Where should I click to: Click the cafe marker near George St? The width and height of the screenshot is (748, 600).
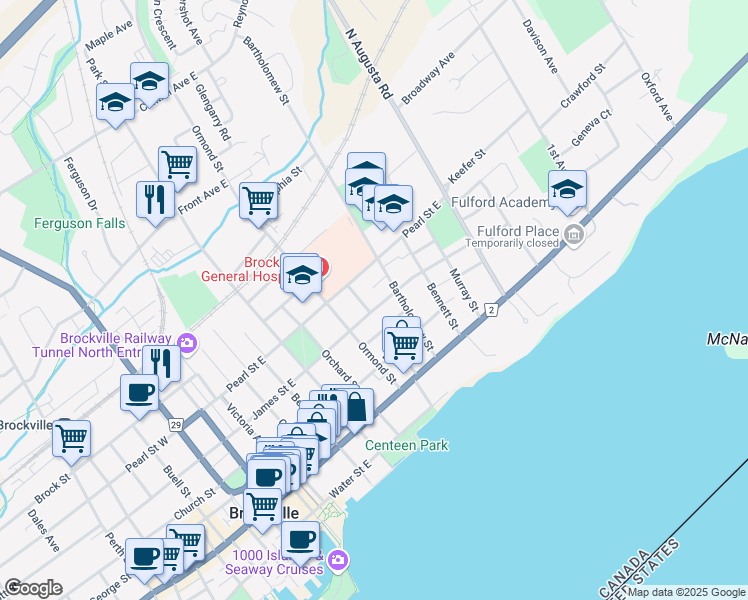point(145,559)
